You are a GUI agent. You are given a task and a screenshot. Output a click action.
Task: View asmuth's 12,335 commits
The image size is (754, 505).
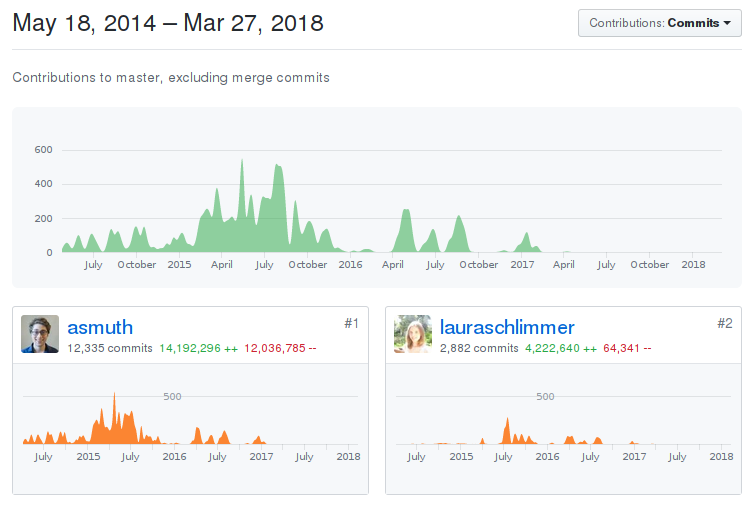[x=110, y=348]
